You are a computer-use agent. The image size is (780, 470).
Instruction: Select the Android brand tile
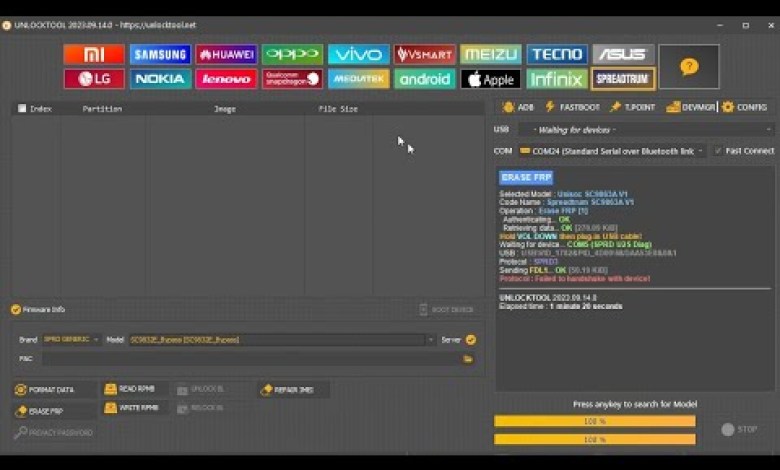(425, 79)
